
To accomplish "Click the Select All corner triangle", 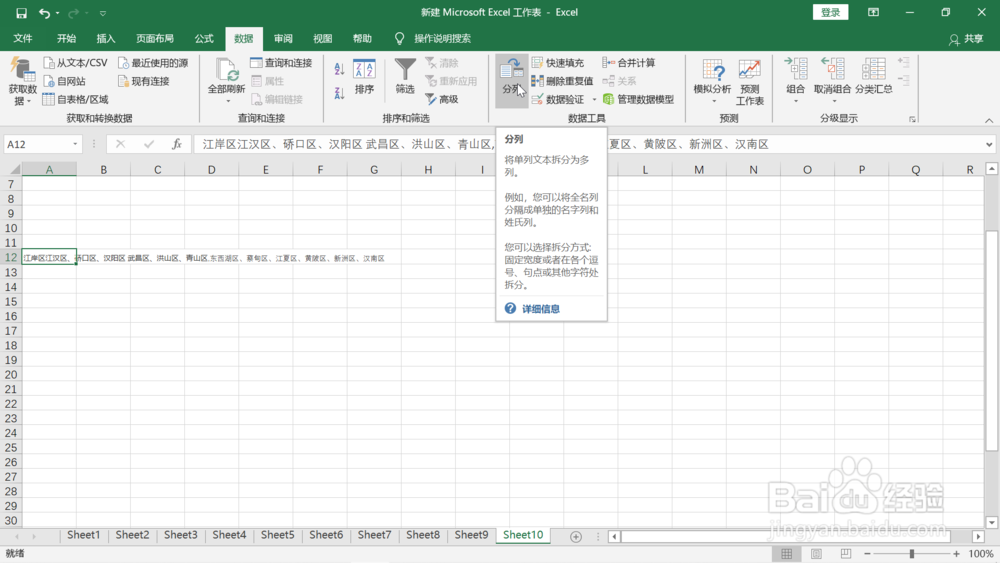I will (13, 169).
